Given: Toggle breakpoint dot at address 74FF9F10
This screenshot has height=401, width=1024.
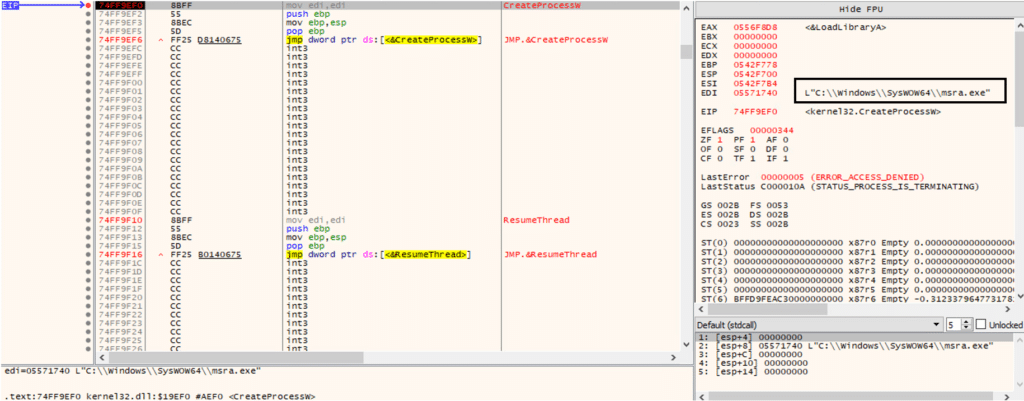Looking at the screenshot, I should [x=88, y=220].
